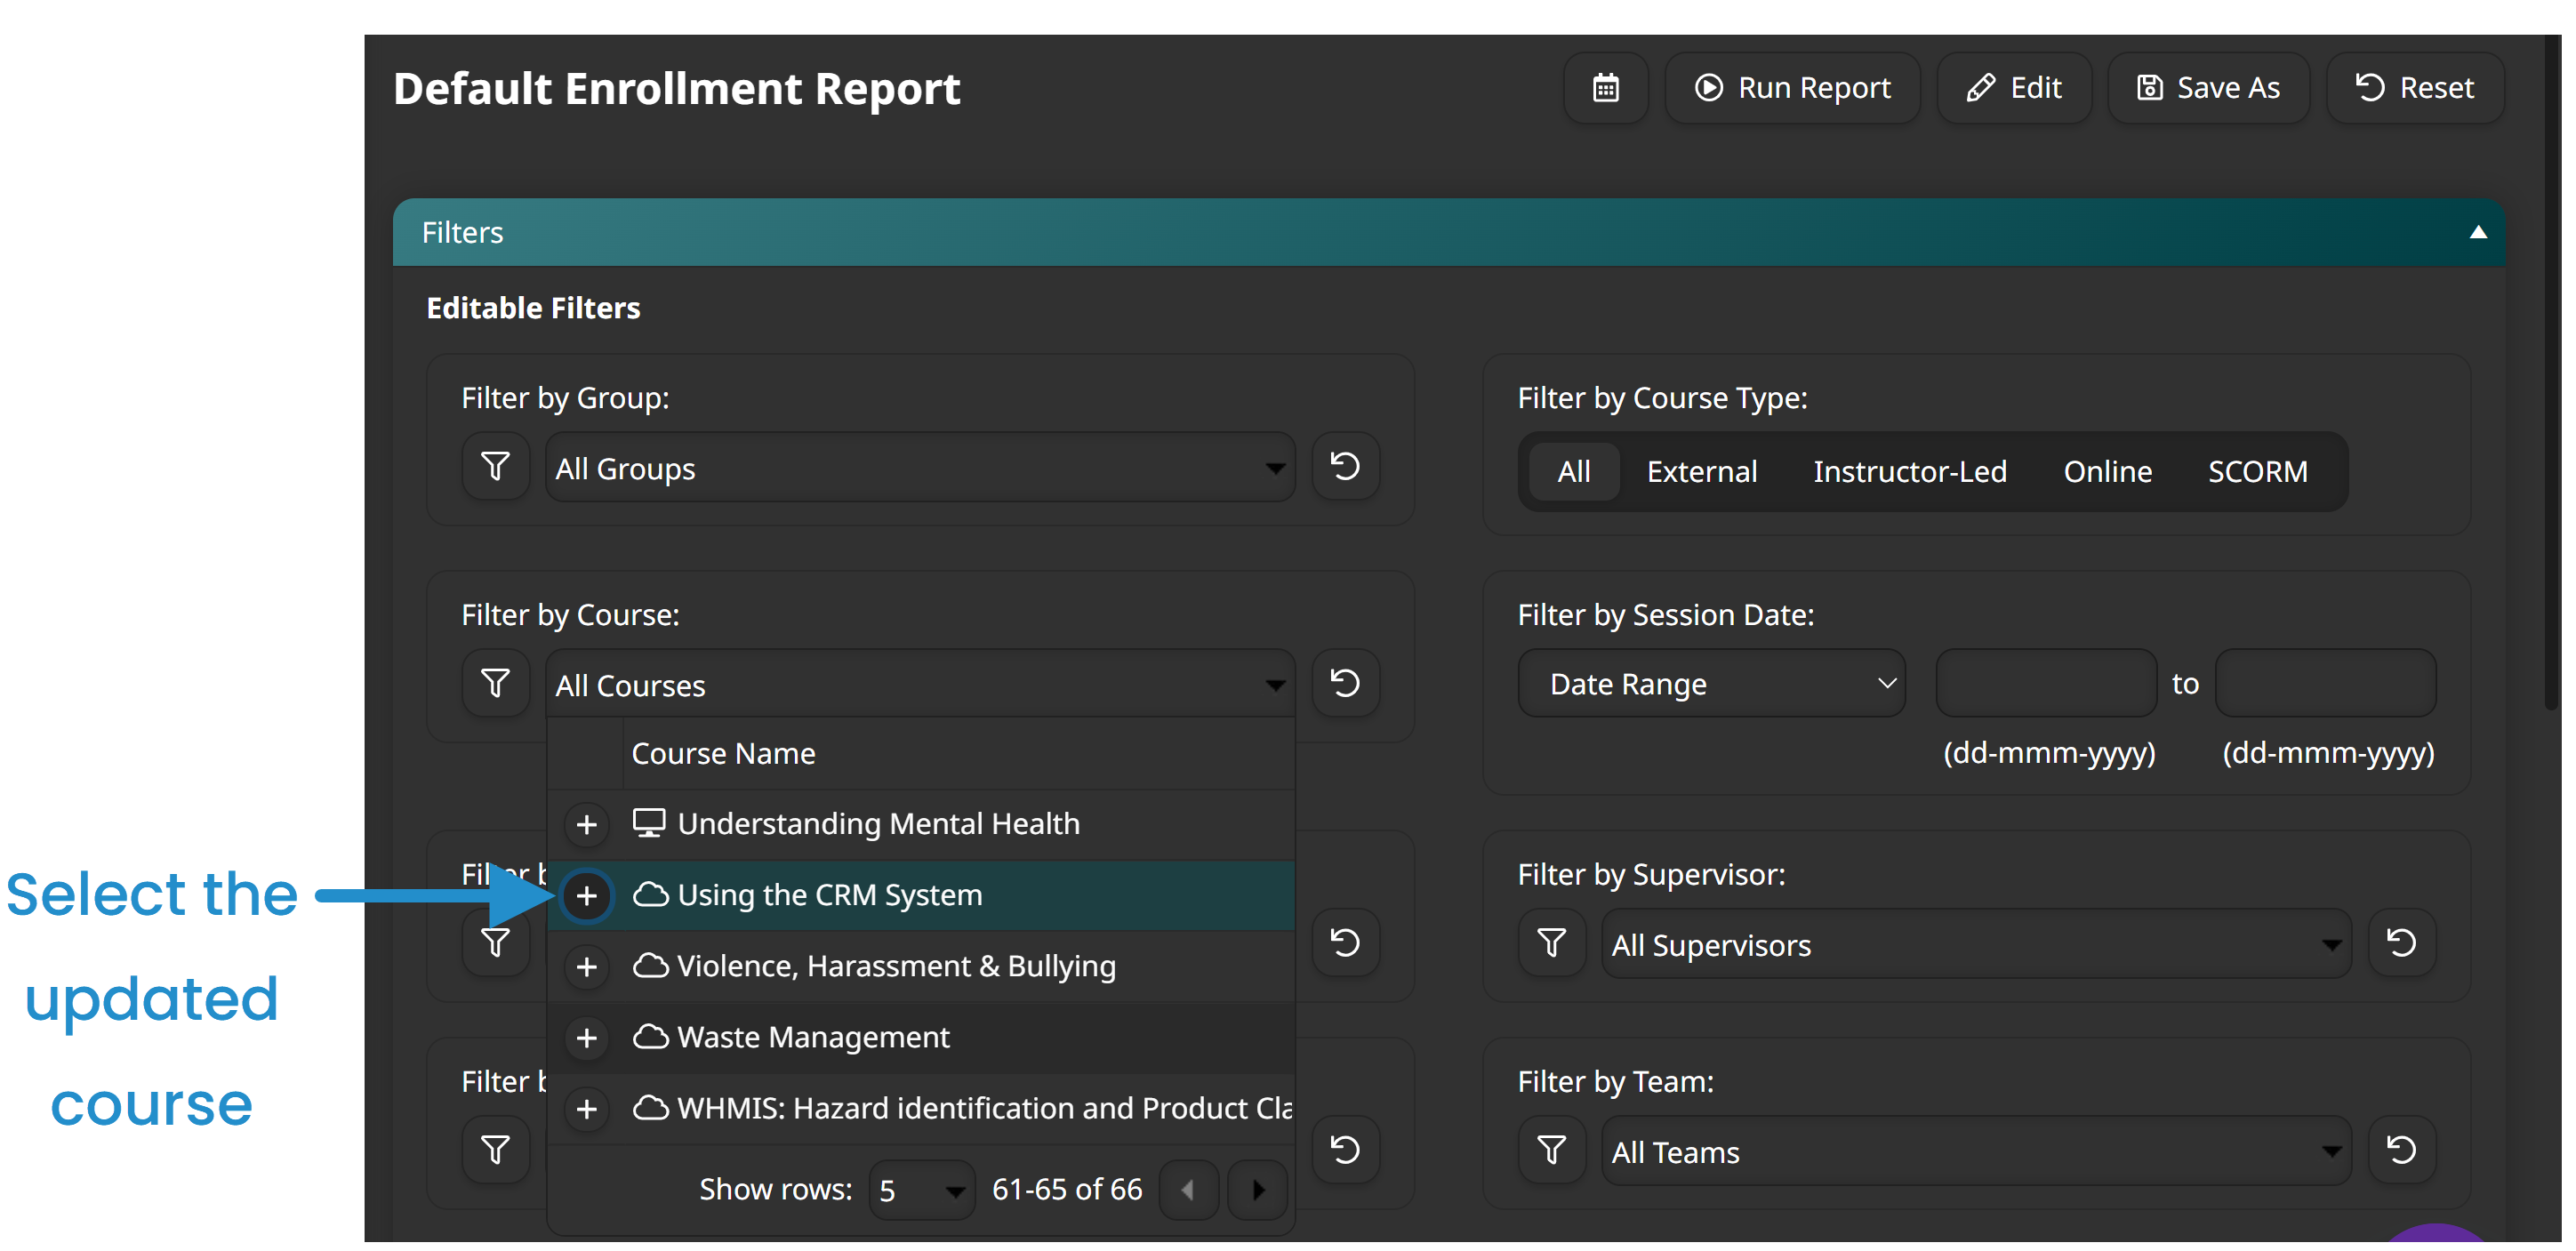
Task: Go to previous page of courses
Action: click(x=1187, y=1190)
